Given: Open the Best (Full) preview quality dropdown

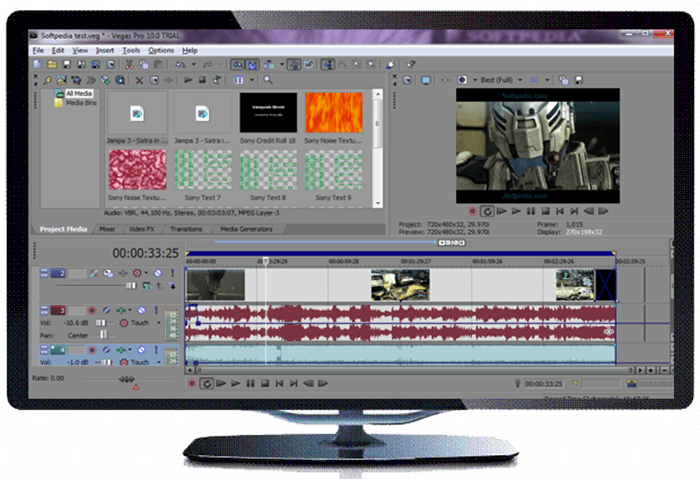Looking at the screenshot, I should click(x=520, y=80).
